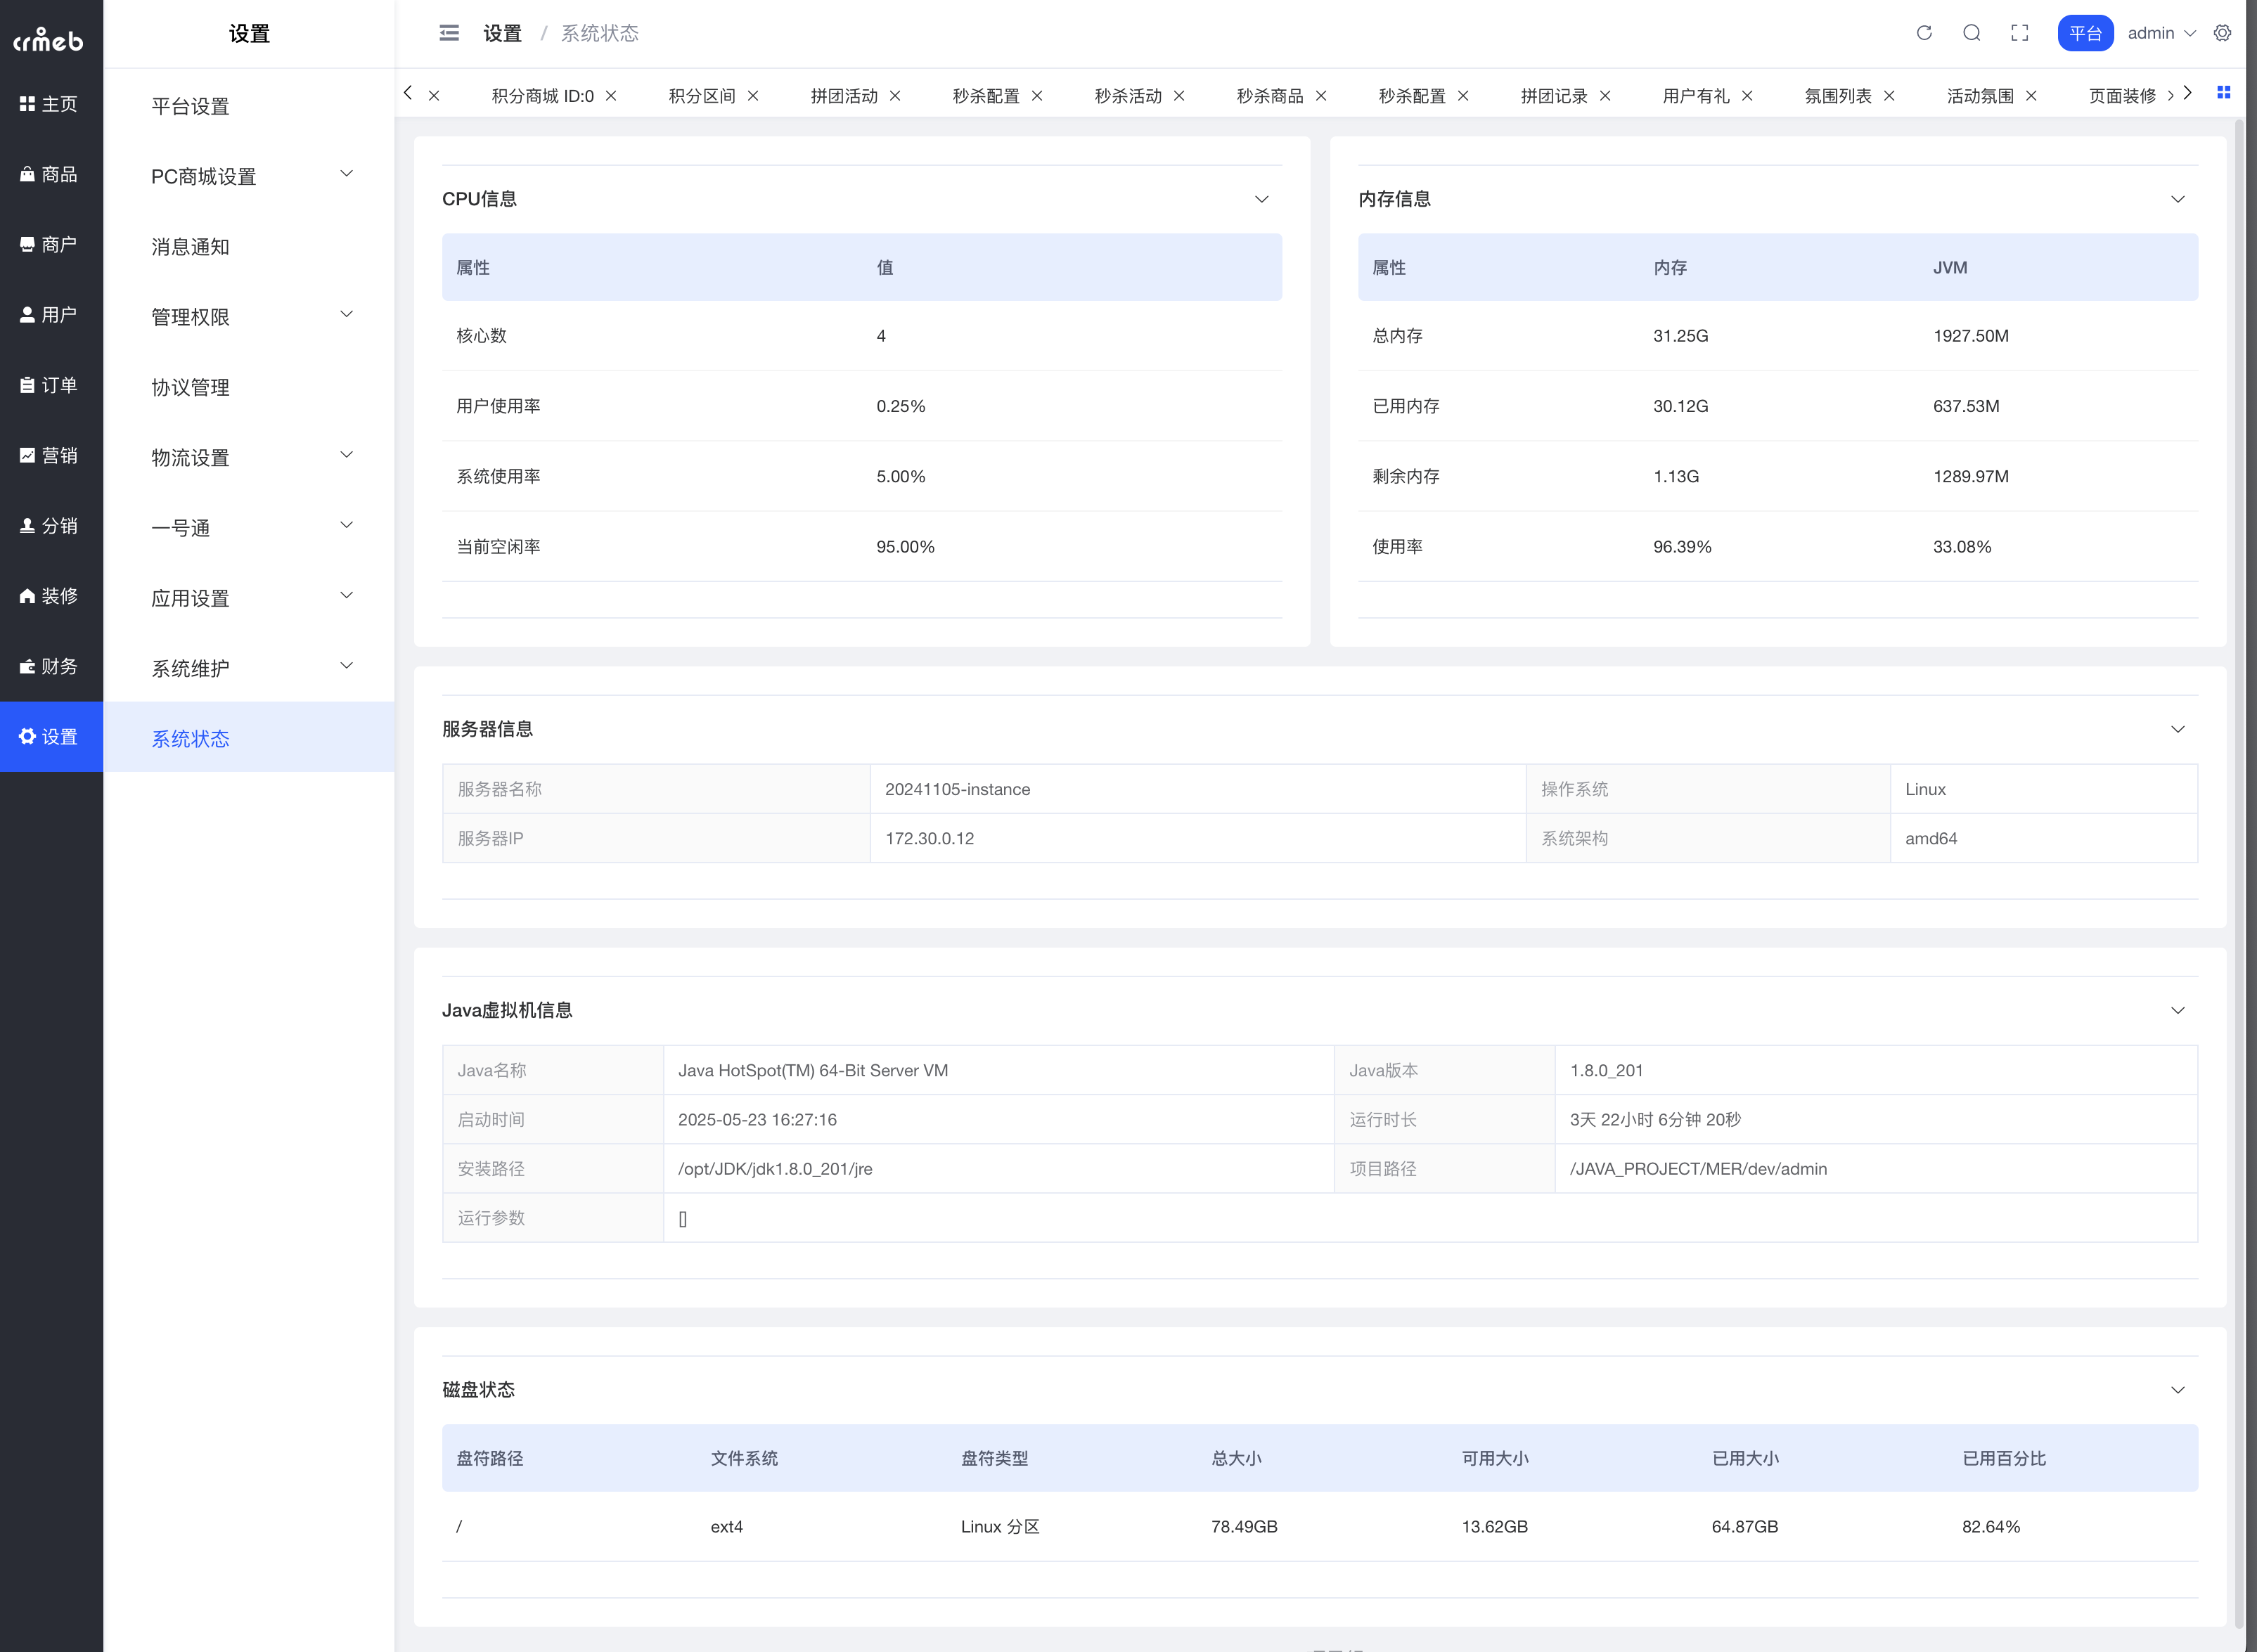The width and height of the screenshot is (2257, 1652).
Task: Go to 商品 in the left navigation
Action: [x=49, y=174]
